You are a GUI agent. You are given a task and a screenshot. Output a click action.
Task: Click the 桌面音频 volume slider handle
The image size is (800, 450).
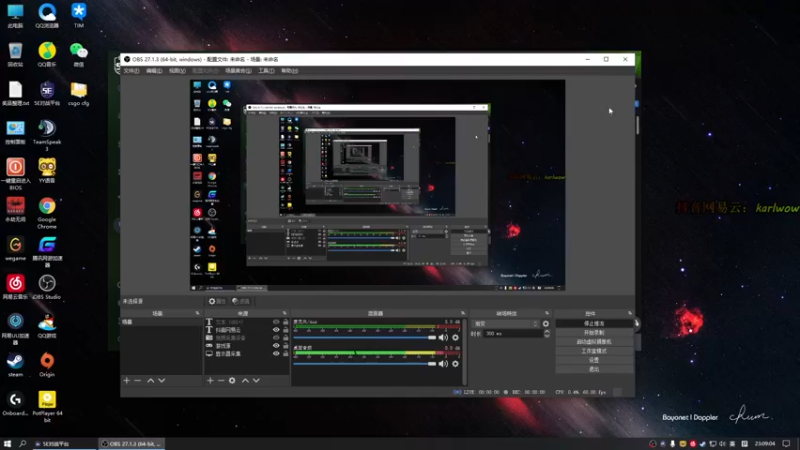point(432,364)
